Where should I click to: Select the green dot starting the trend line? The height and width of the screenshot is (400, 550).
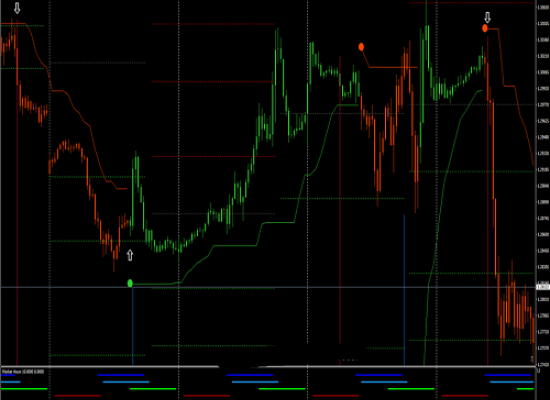130,283
